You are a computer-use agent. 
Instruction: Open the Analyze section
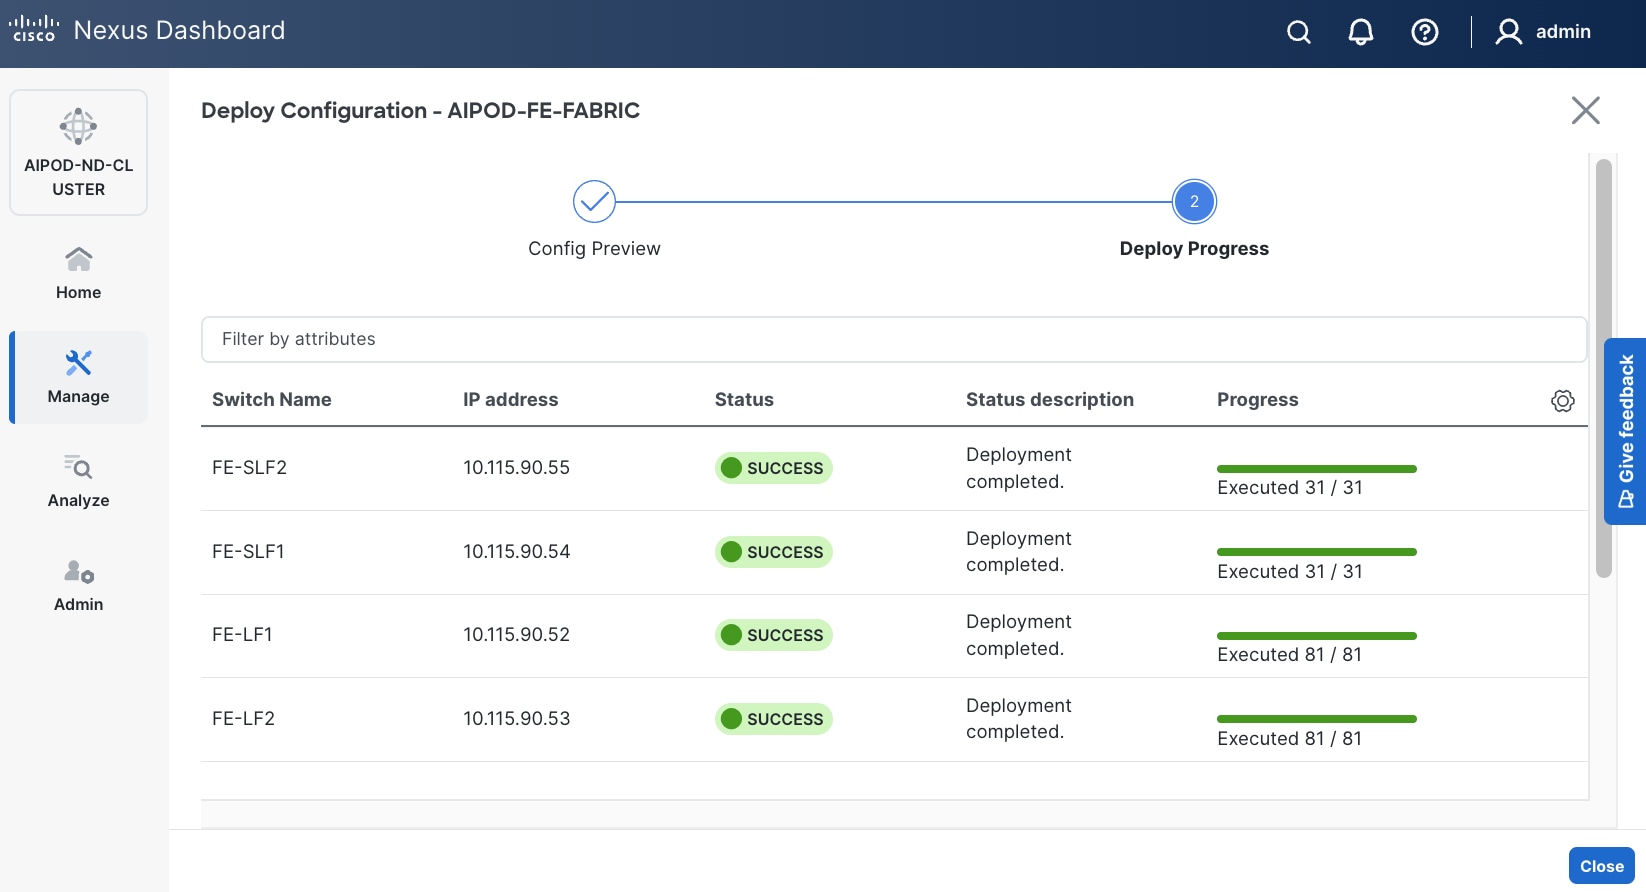point(78,481)
